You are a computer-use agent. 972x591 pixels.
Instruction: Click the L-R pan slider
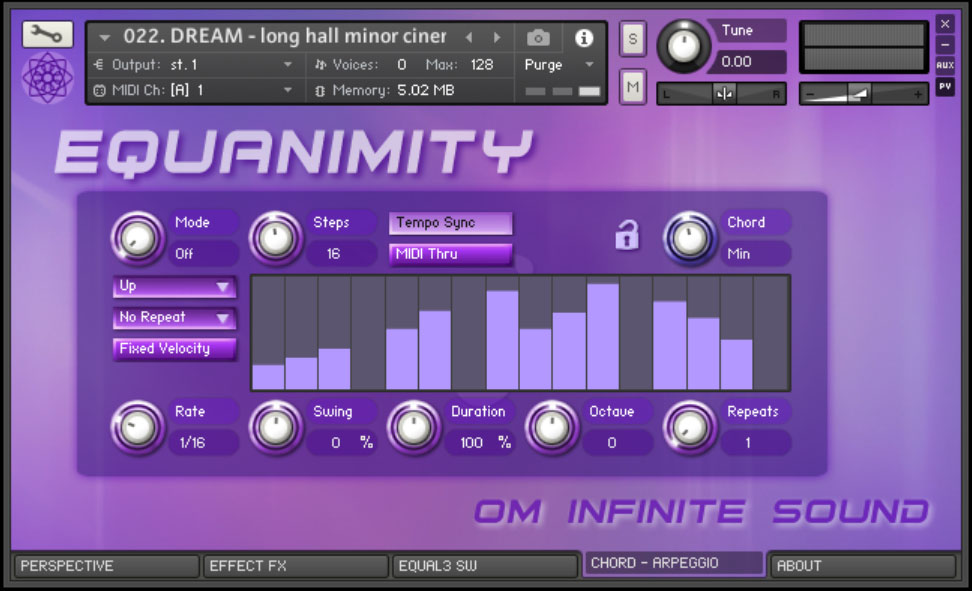722,94
